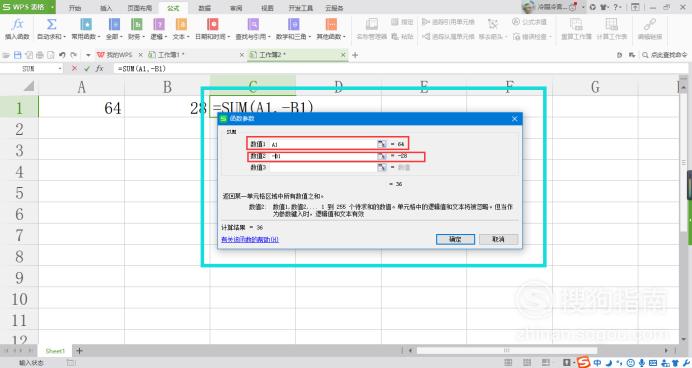Screen dimensions: 692x368
Task: Click the save icon in quick toolbar
Action: coord(18,55)
